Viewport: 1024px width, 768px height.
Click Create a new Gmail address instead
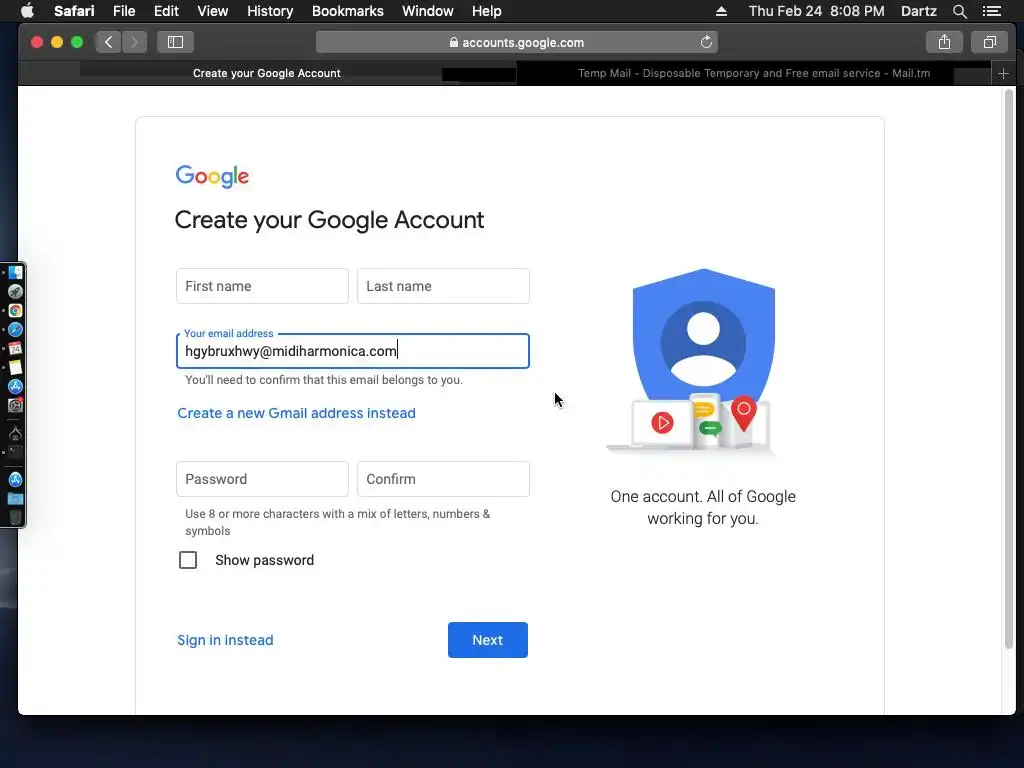296,413
